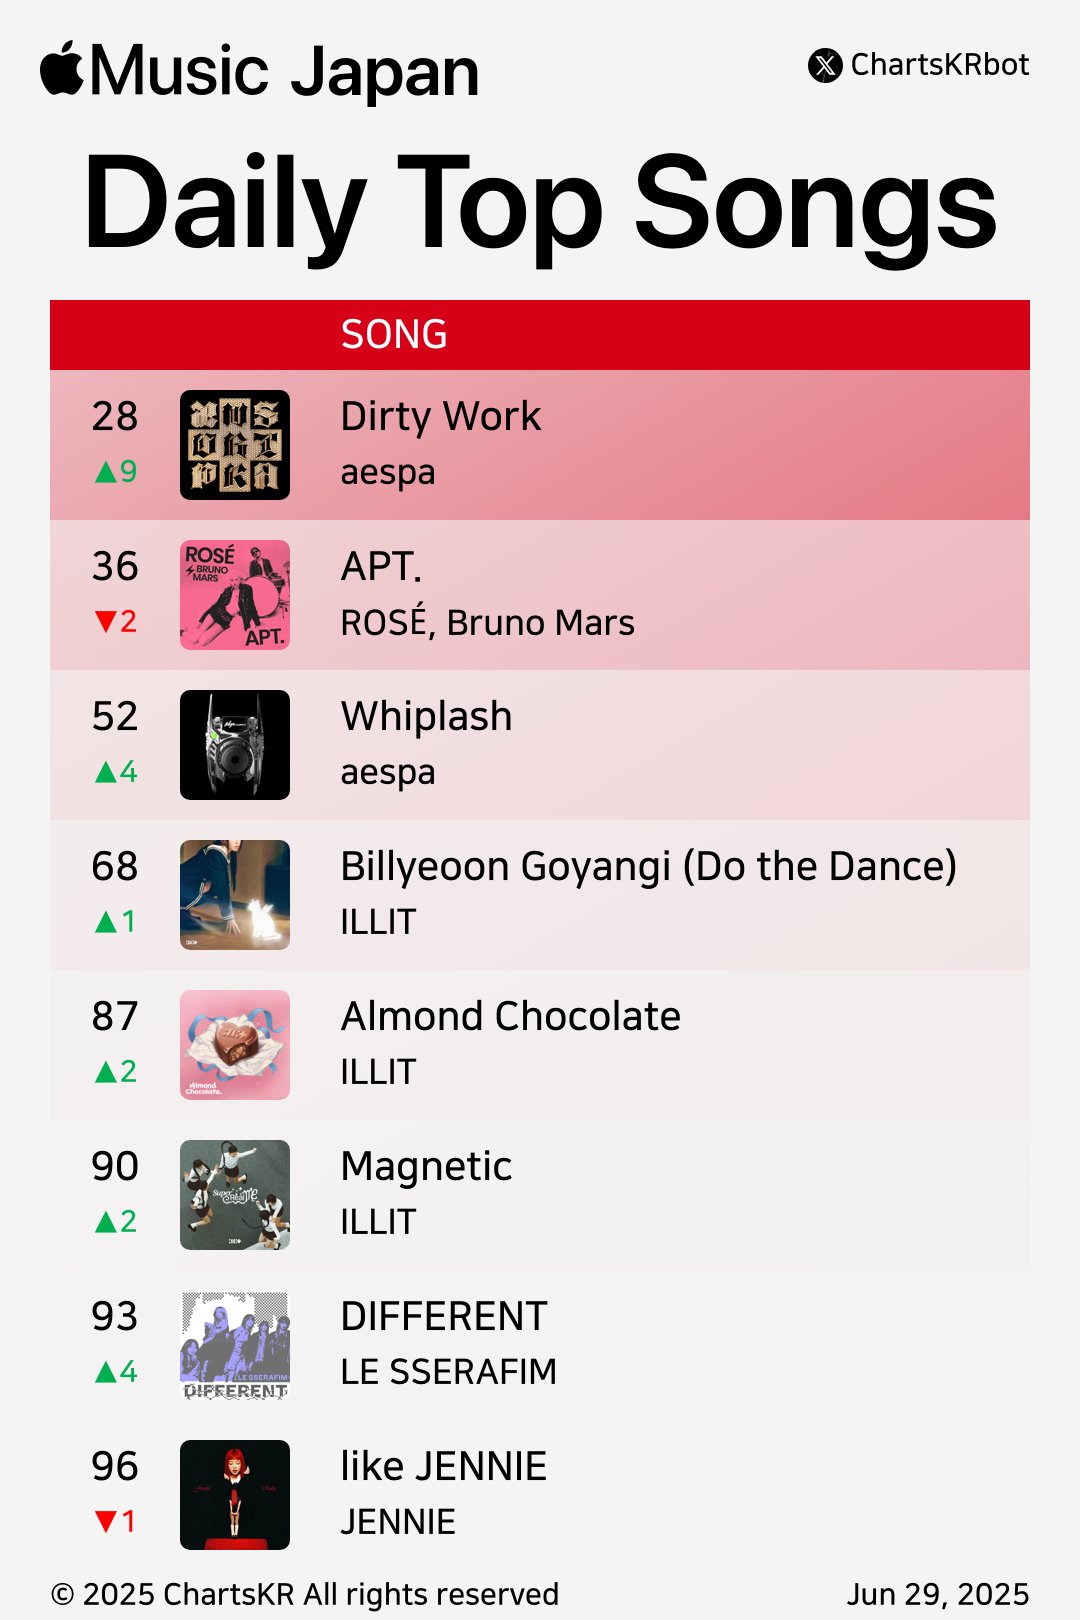Click the red down arrow at rank 36

click(106, 622)
